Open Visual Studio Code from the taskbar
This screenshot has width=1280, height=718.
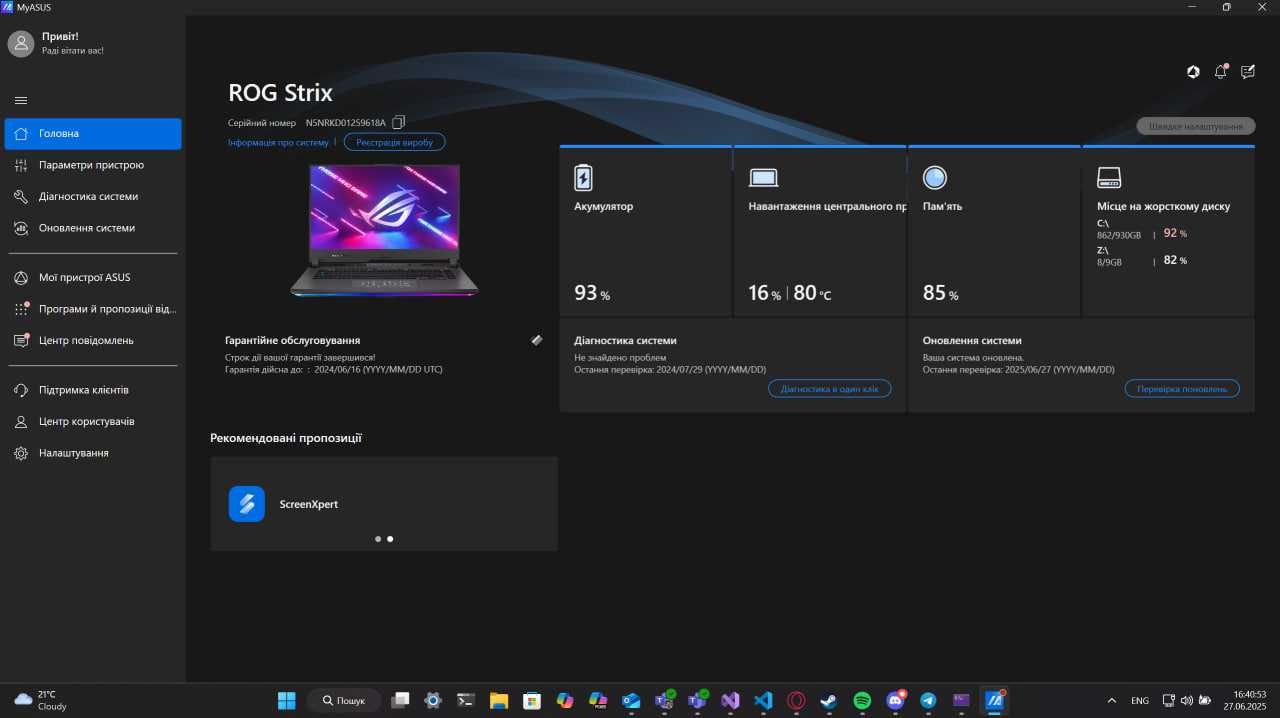pos(764,700)
